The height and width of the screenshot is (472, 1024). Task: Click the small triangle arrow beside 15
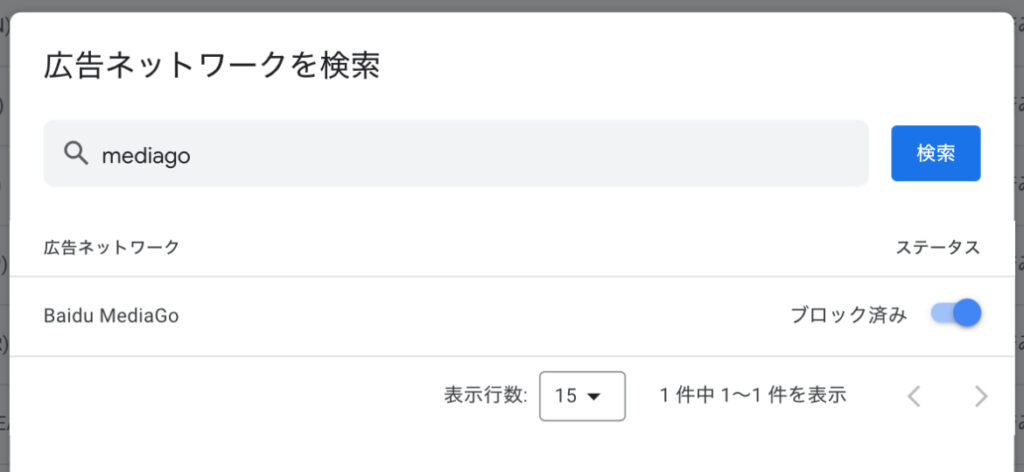594,397
